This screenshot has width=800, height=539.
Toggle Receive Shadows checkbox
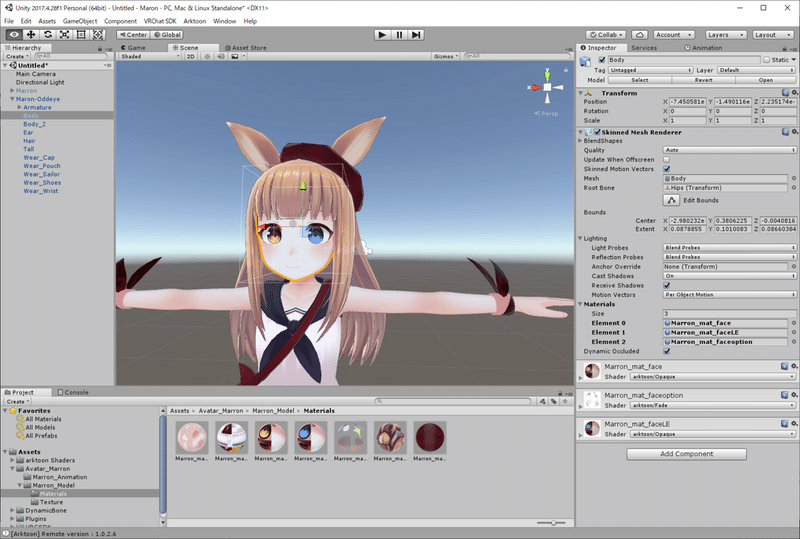pos(666,285)
